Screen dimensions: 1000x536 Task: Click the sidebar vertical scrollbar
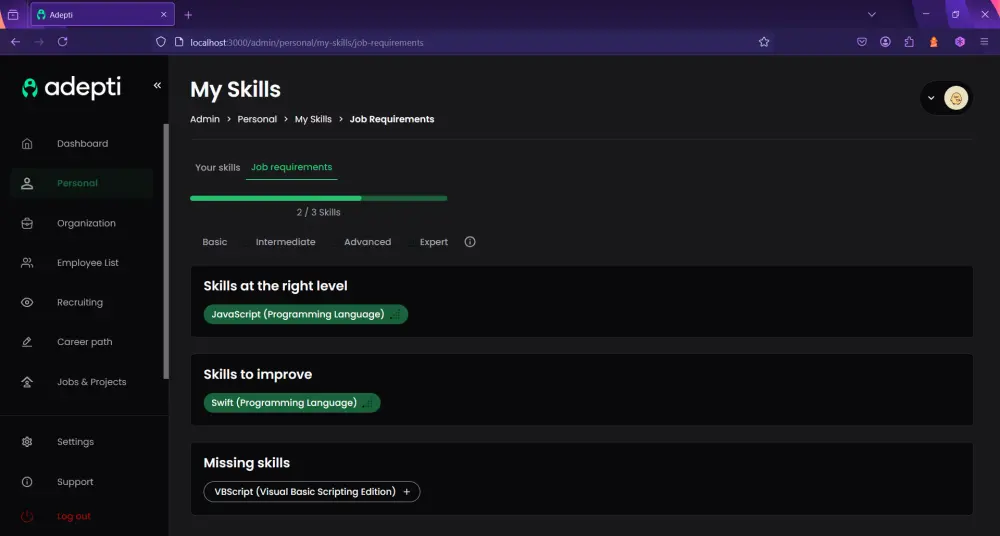coord(166,251)
